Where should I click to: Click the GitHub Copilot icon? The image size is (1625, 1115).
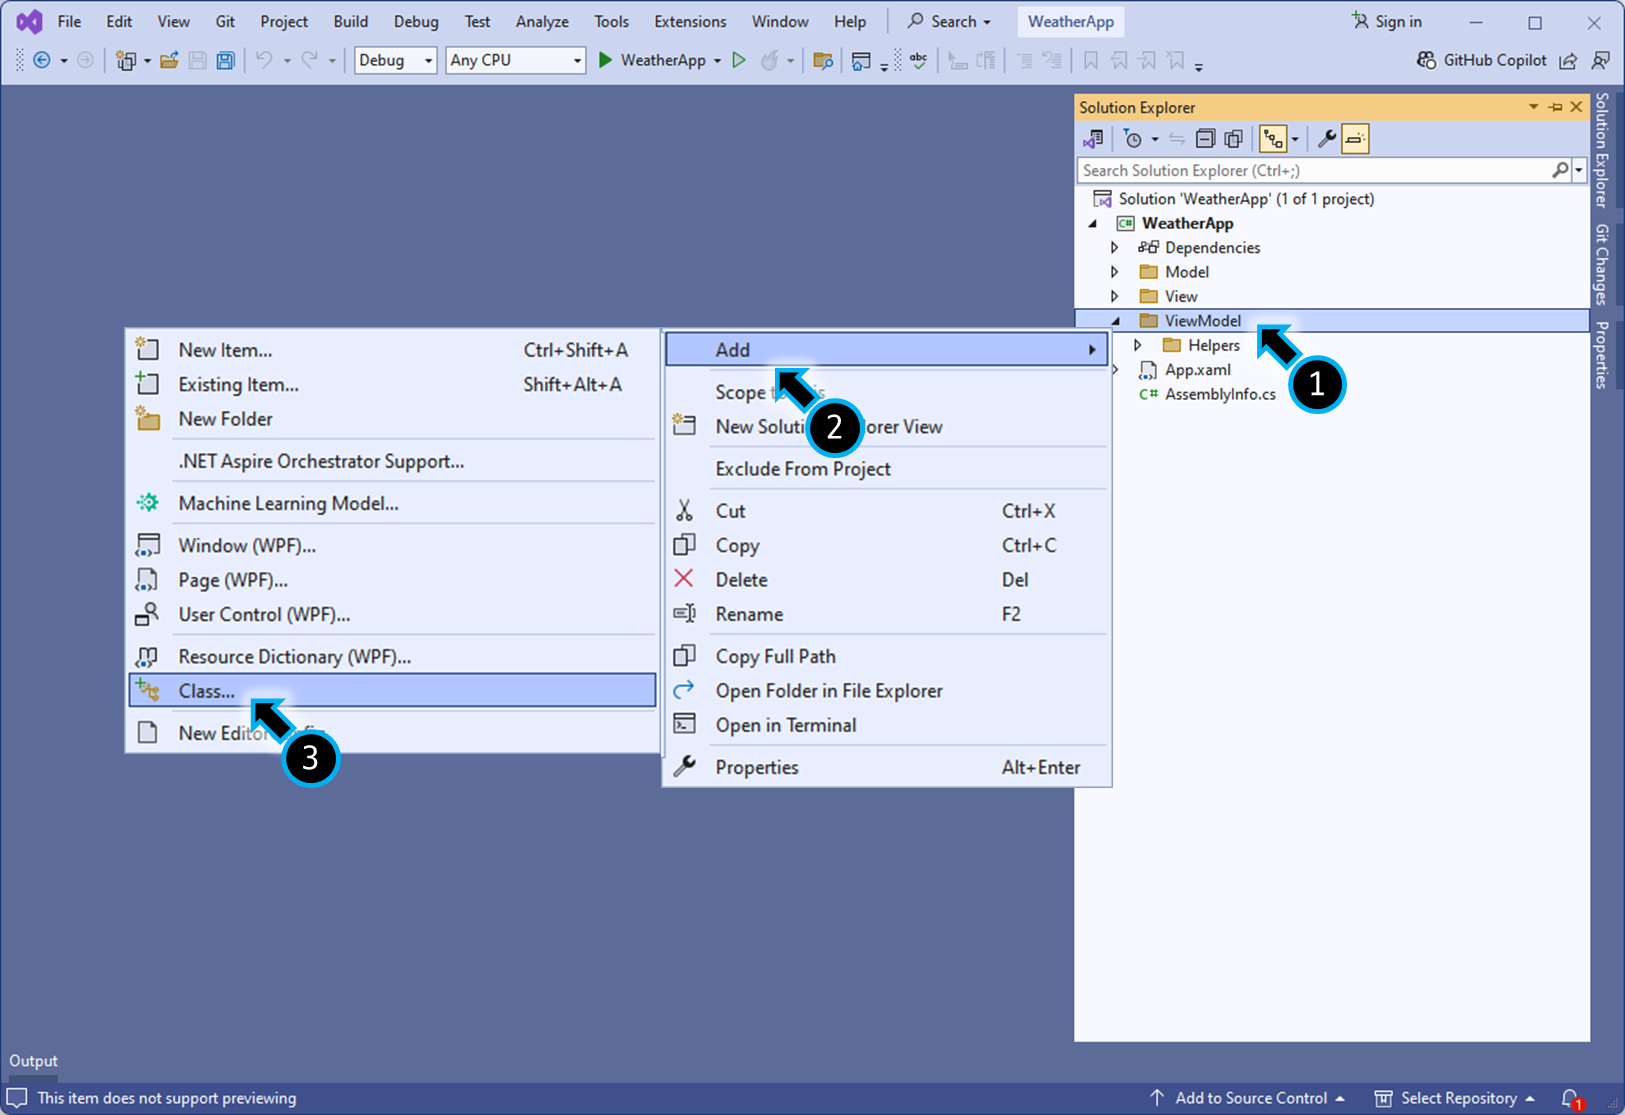click(x=1427, y=60)
